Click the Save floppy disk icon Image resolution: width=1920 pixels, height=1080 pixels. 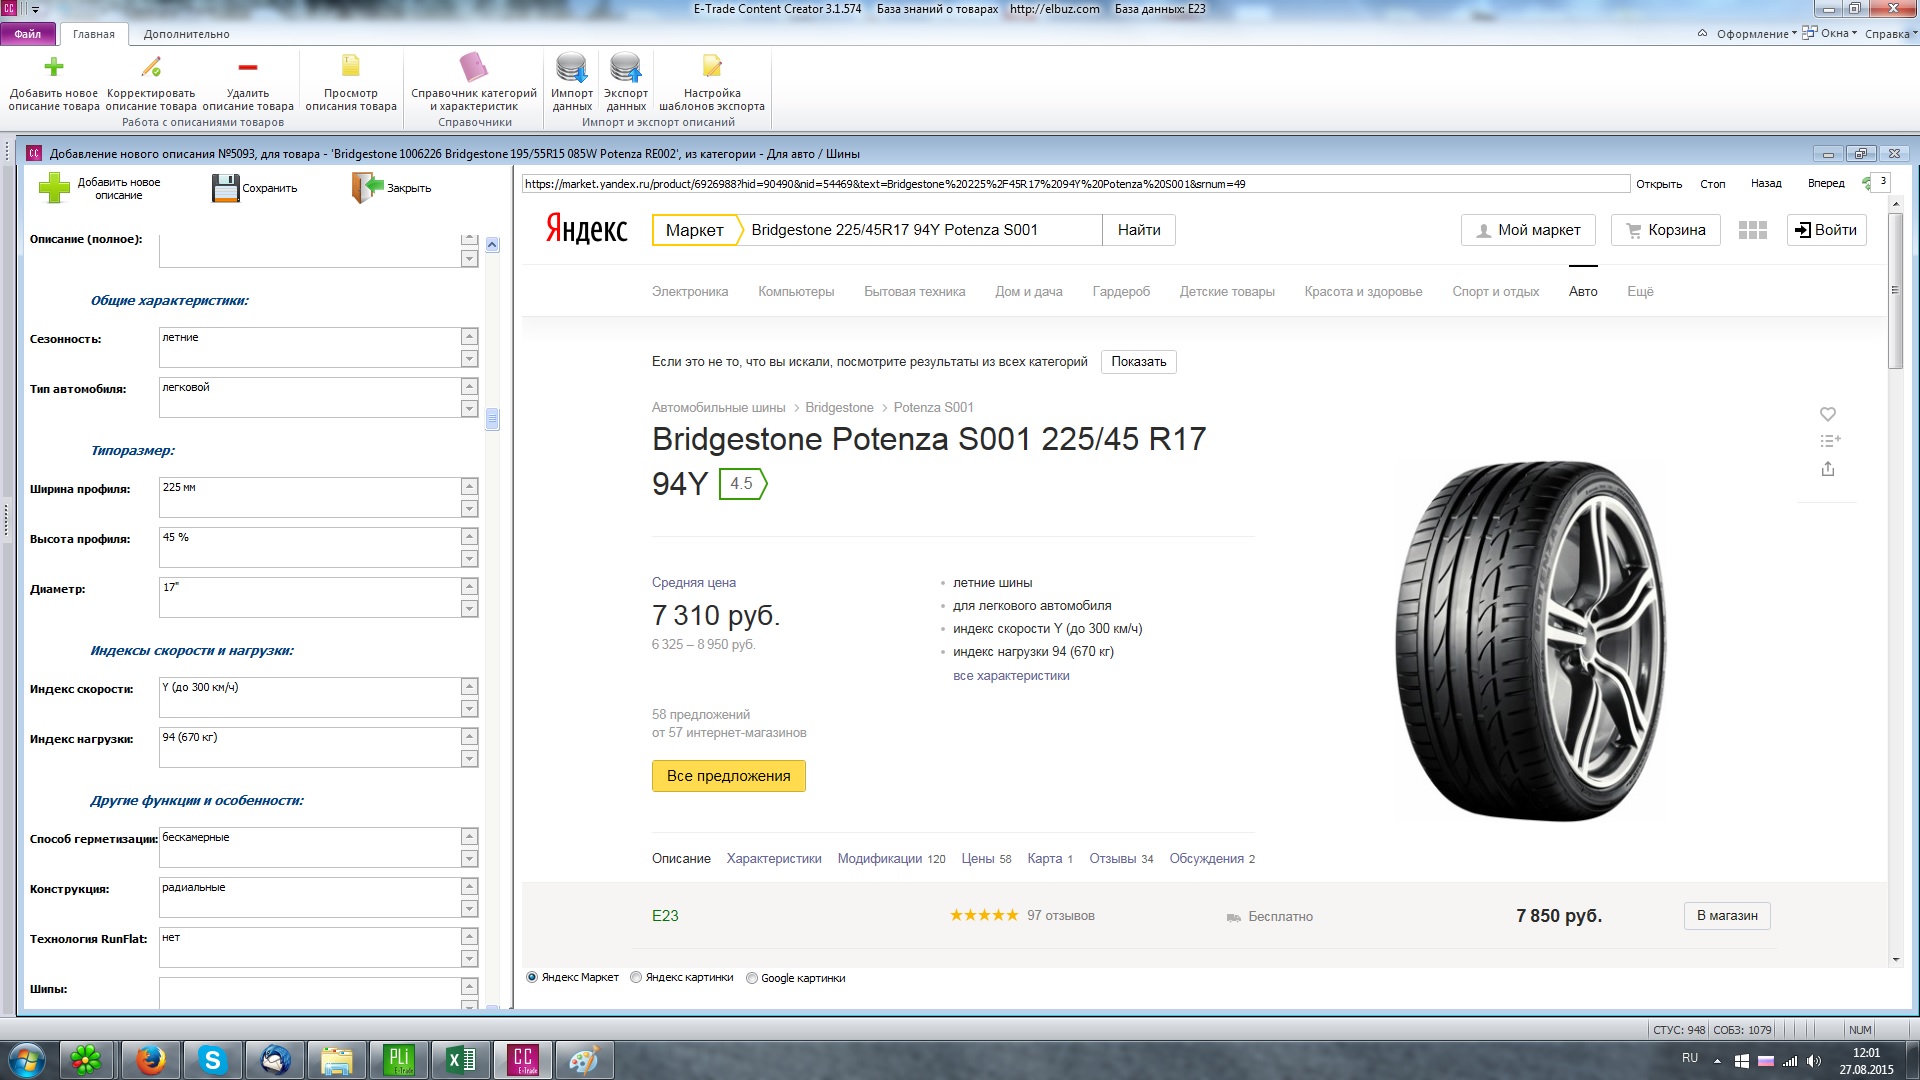pyautogui.click(x=226, y=188)
